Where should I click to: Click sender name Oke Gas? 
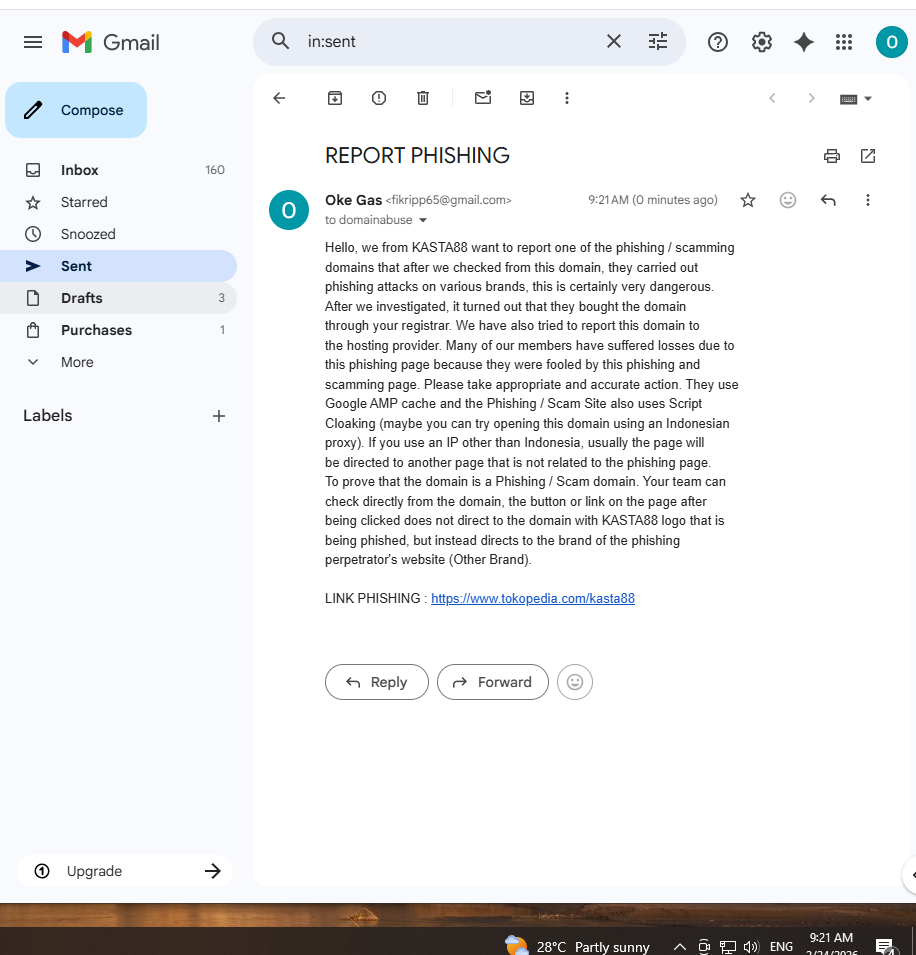pos(353,200)
